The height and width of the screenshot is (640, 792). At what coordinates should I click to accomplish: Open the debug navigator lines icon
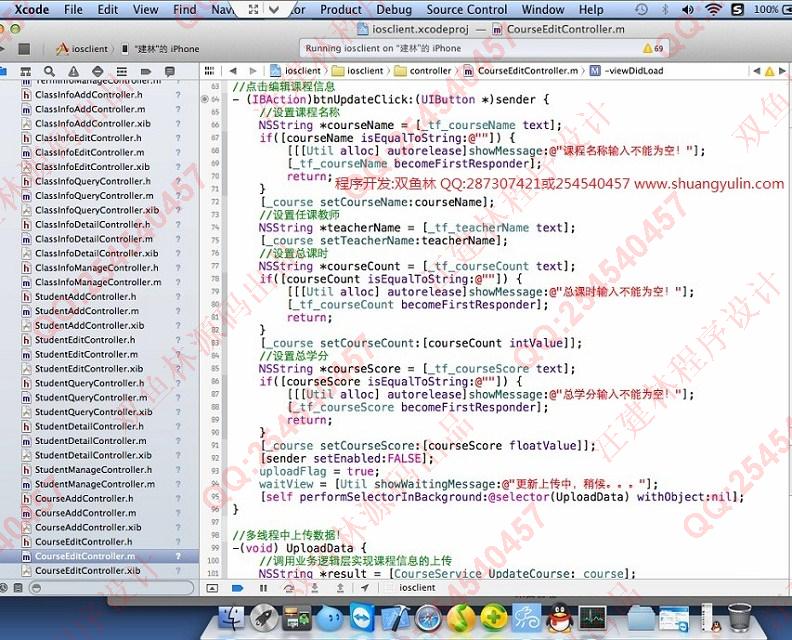(x=122, y=71)
